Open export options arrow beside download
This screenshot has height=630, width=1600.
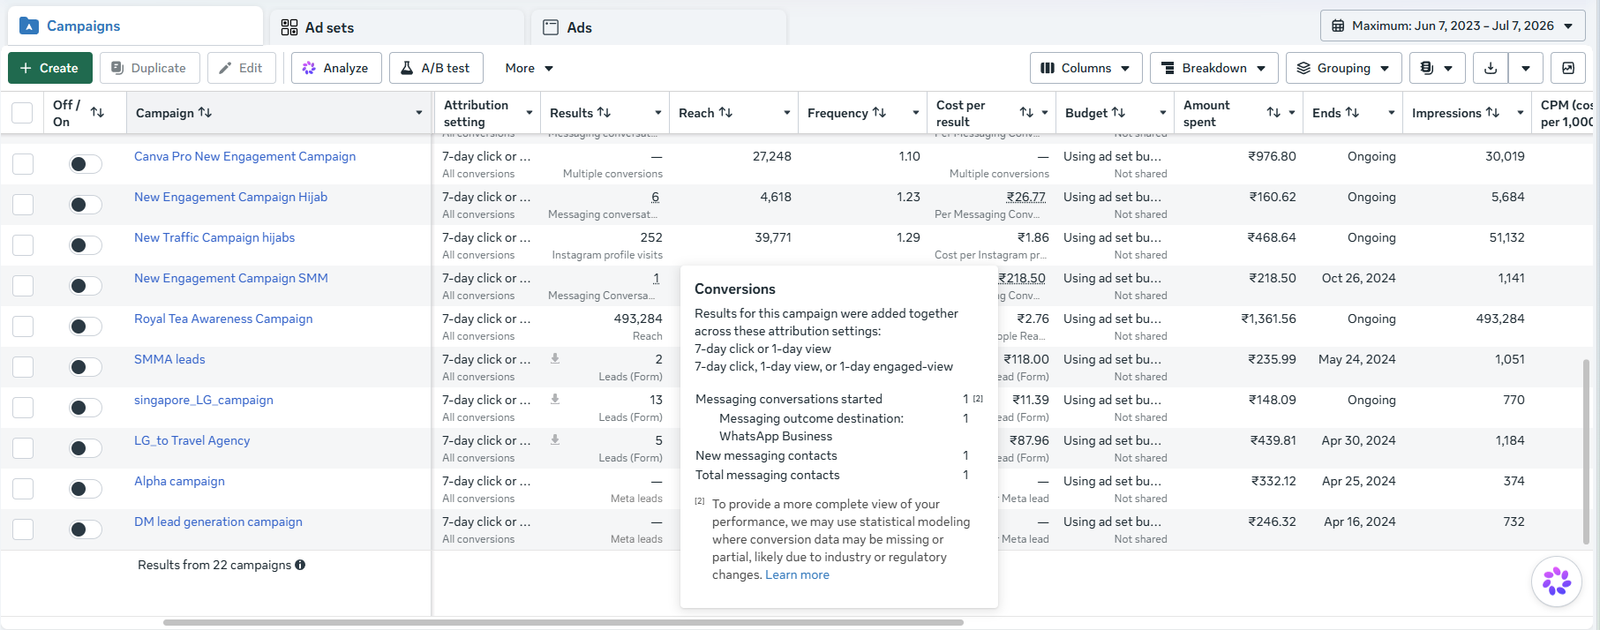point(1525,68)
